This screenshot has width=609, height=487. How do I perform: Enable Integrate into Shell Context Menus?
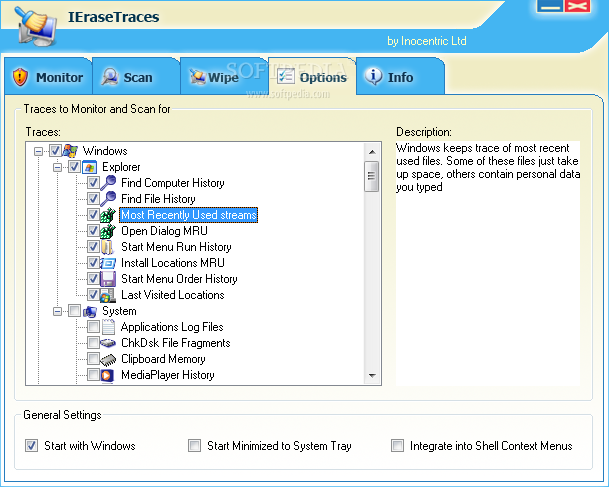397,445
